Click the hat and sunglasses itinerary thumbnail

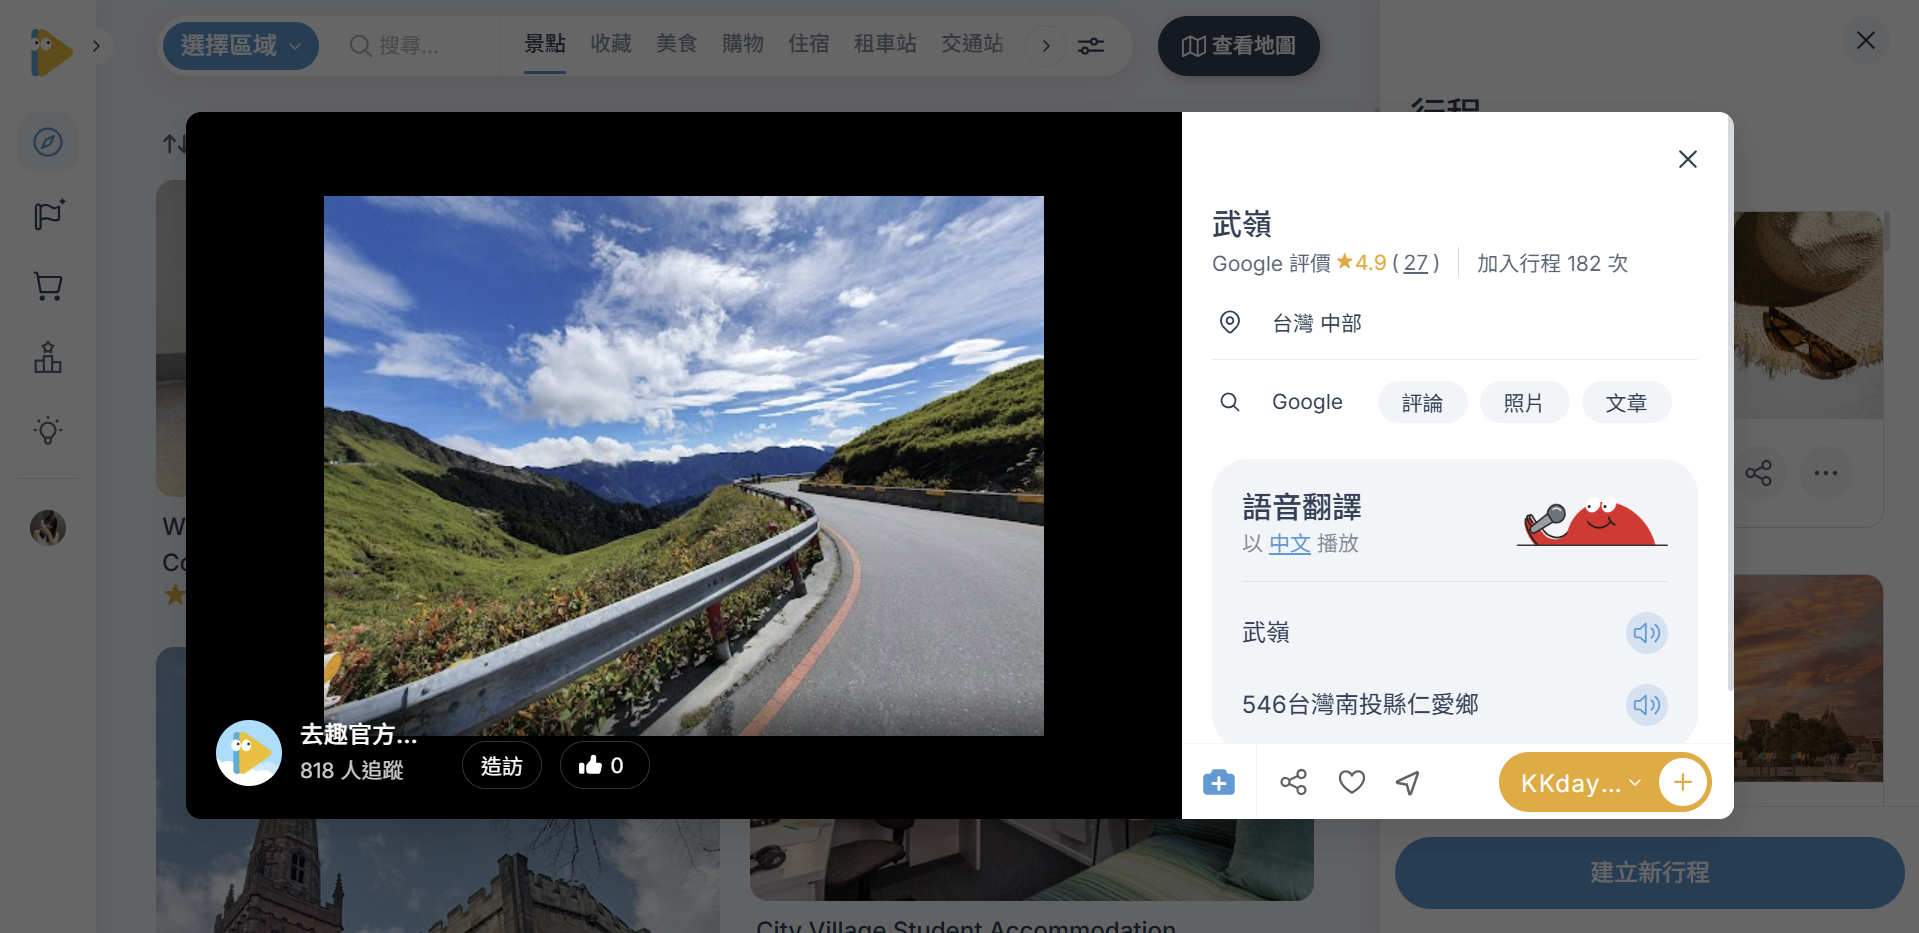point(1808,315)
